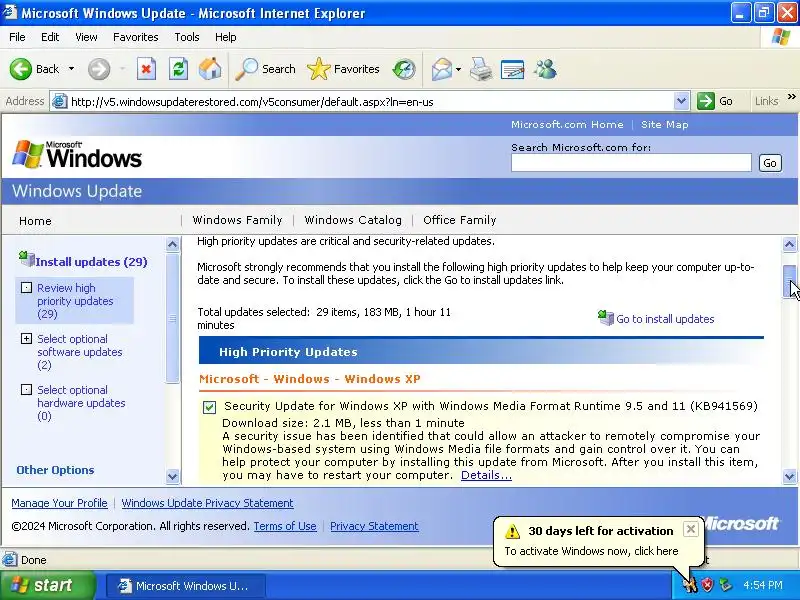The width and height of the screenshot is (800, 600).
Task: Open the Windows Start button
Action: click(48, 585)
